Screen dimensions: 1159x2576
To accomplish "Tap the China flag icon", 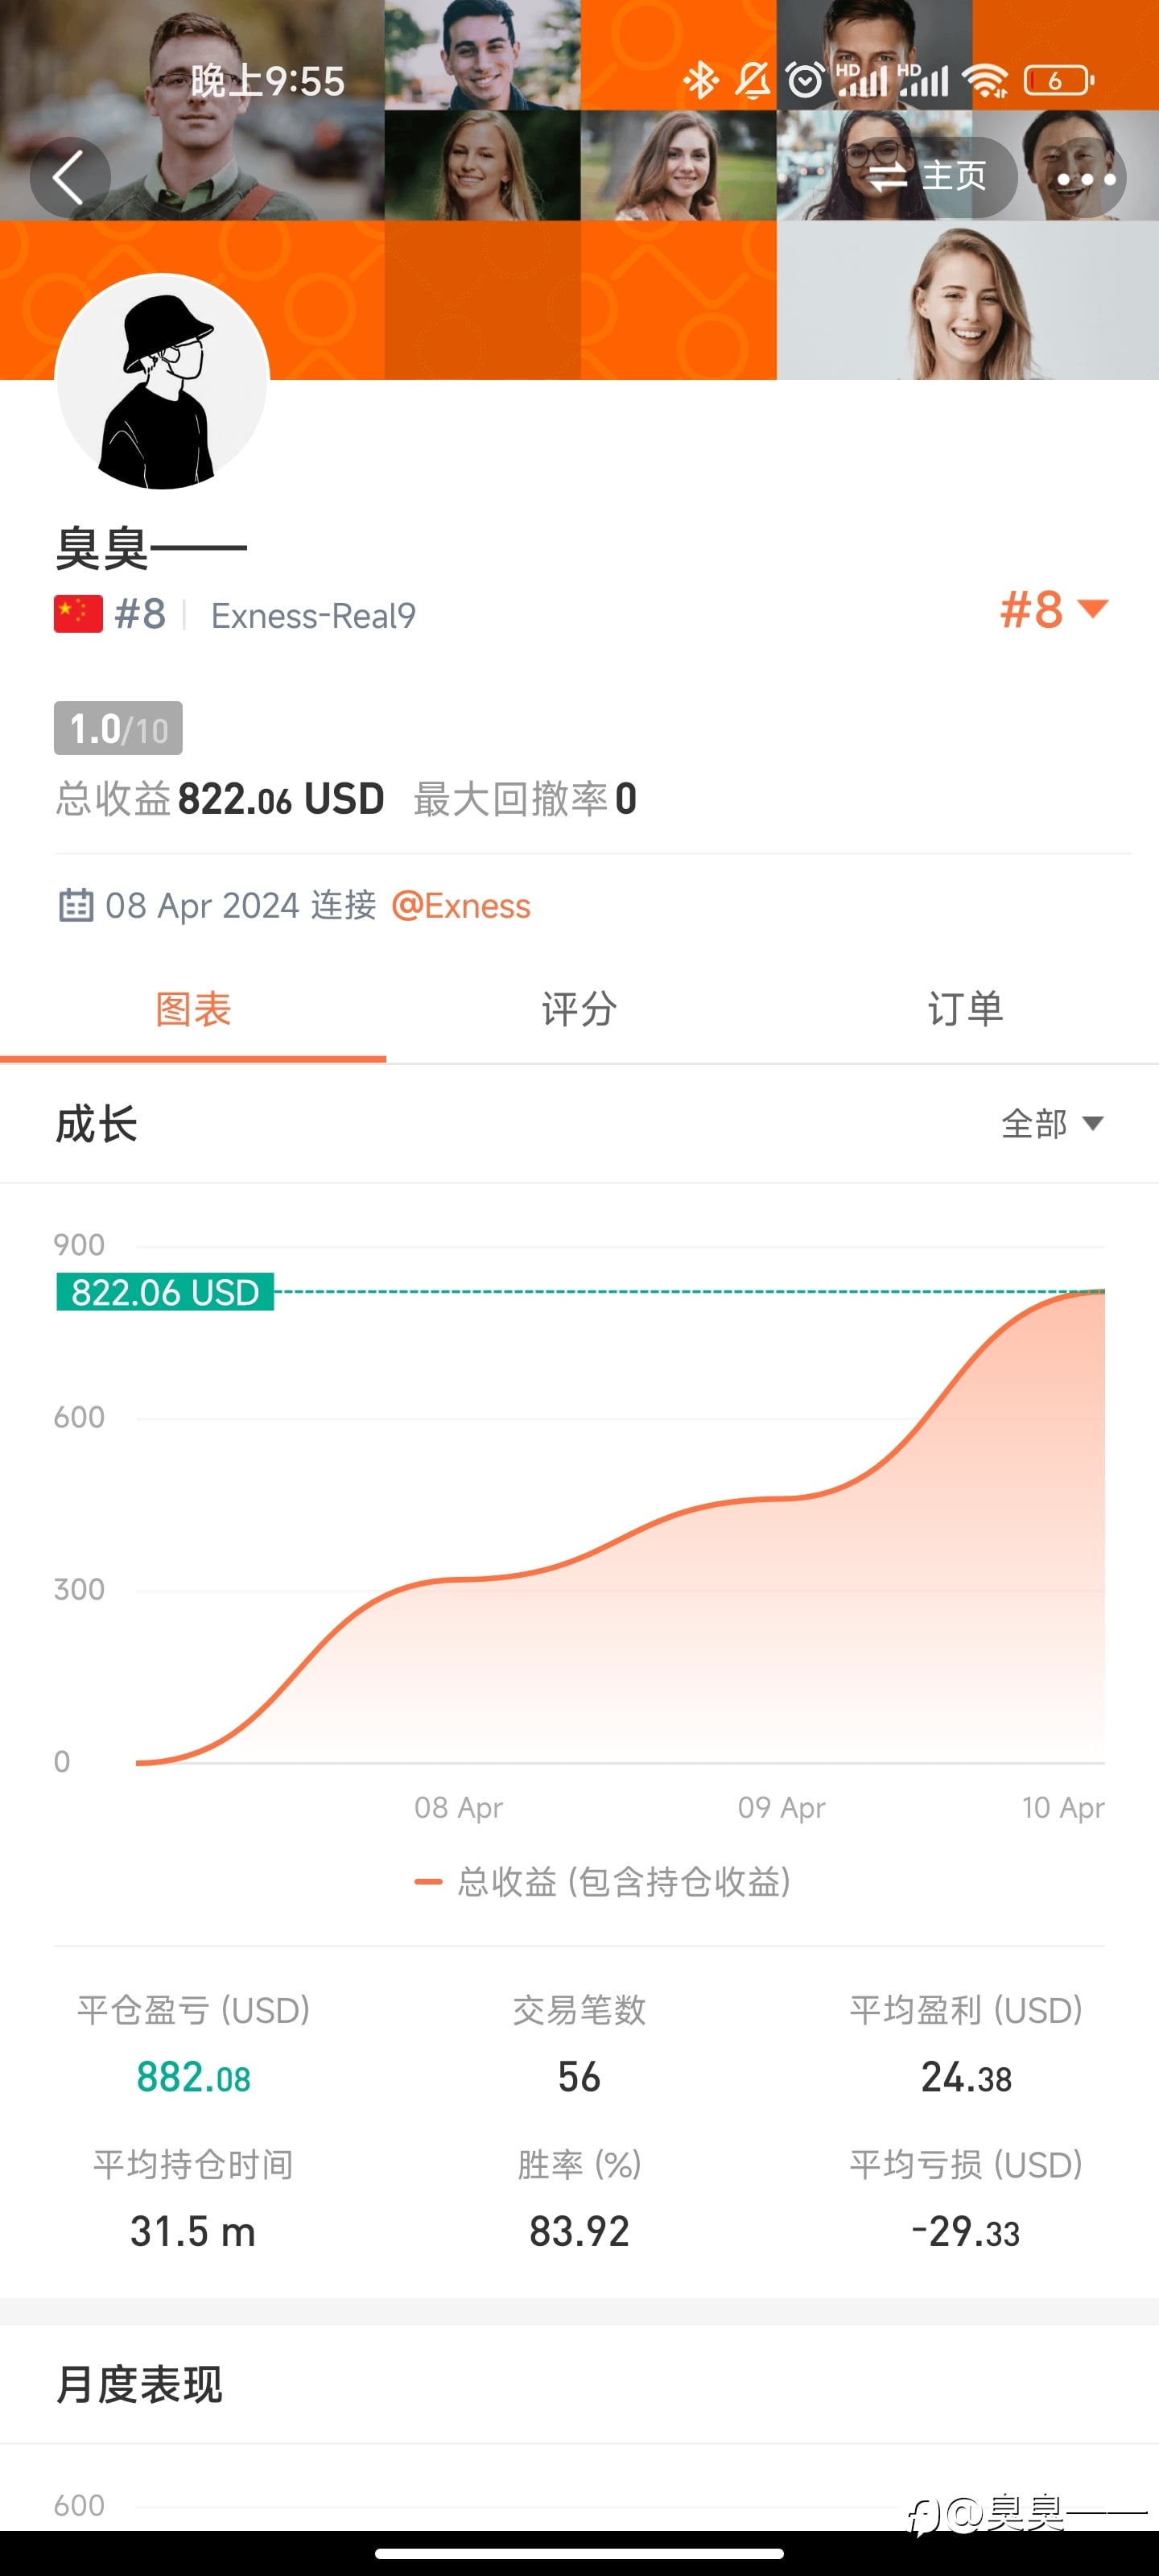I will (78, 614).
